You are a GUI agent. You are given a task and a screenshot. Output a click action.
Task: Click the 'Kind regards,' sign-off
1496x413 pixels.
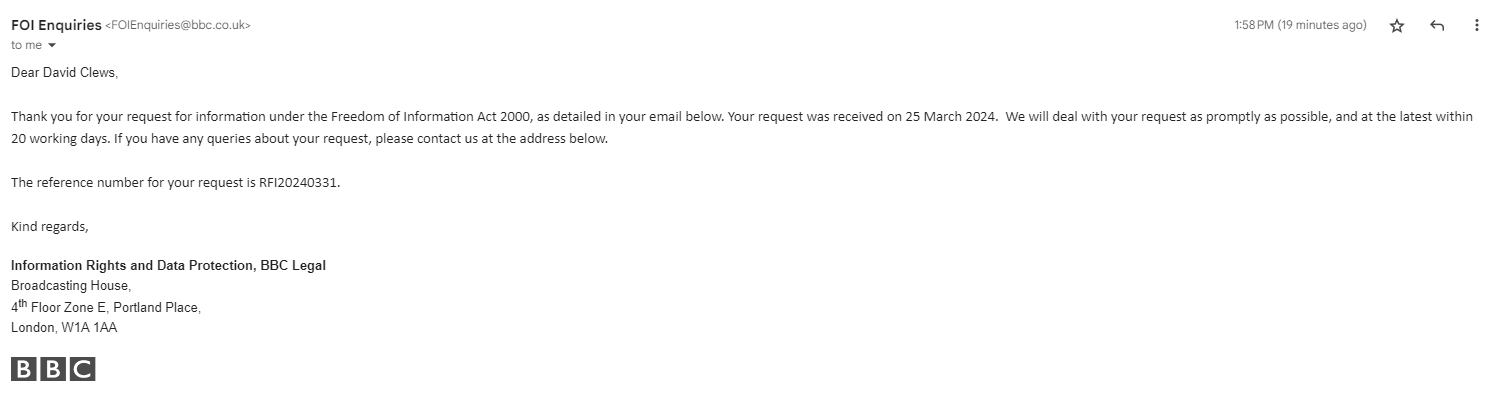coord(49,227)
